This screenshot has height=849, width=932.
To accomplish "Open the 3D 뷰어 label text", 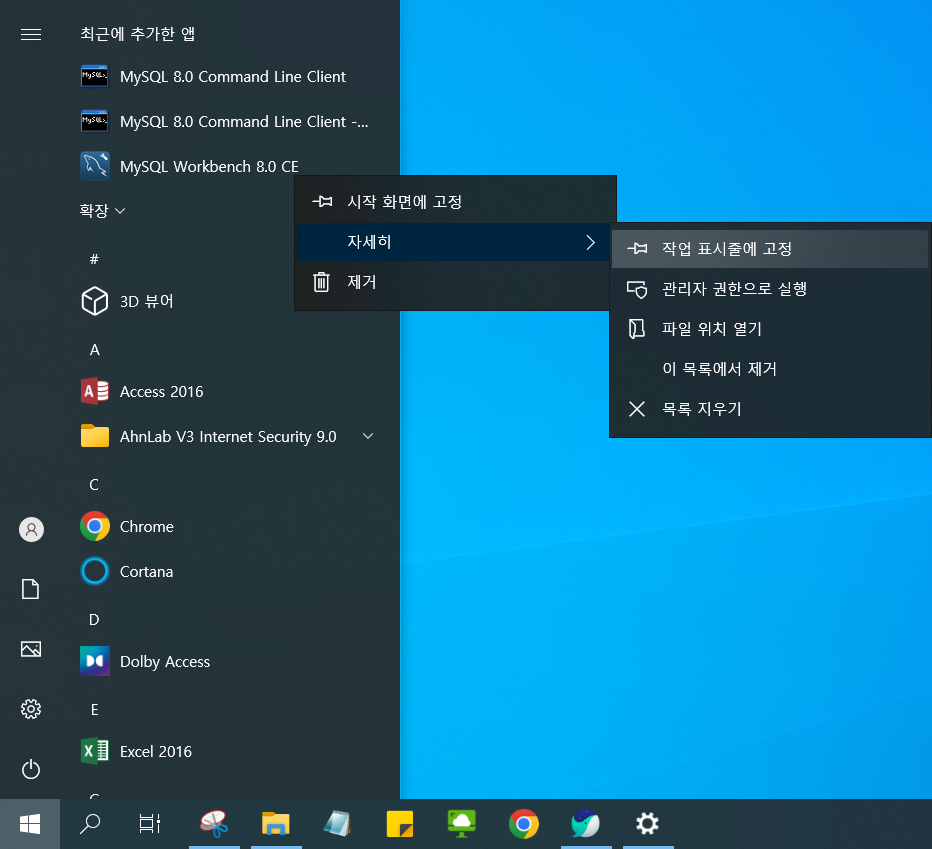I will 146,301.
